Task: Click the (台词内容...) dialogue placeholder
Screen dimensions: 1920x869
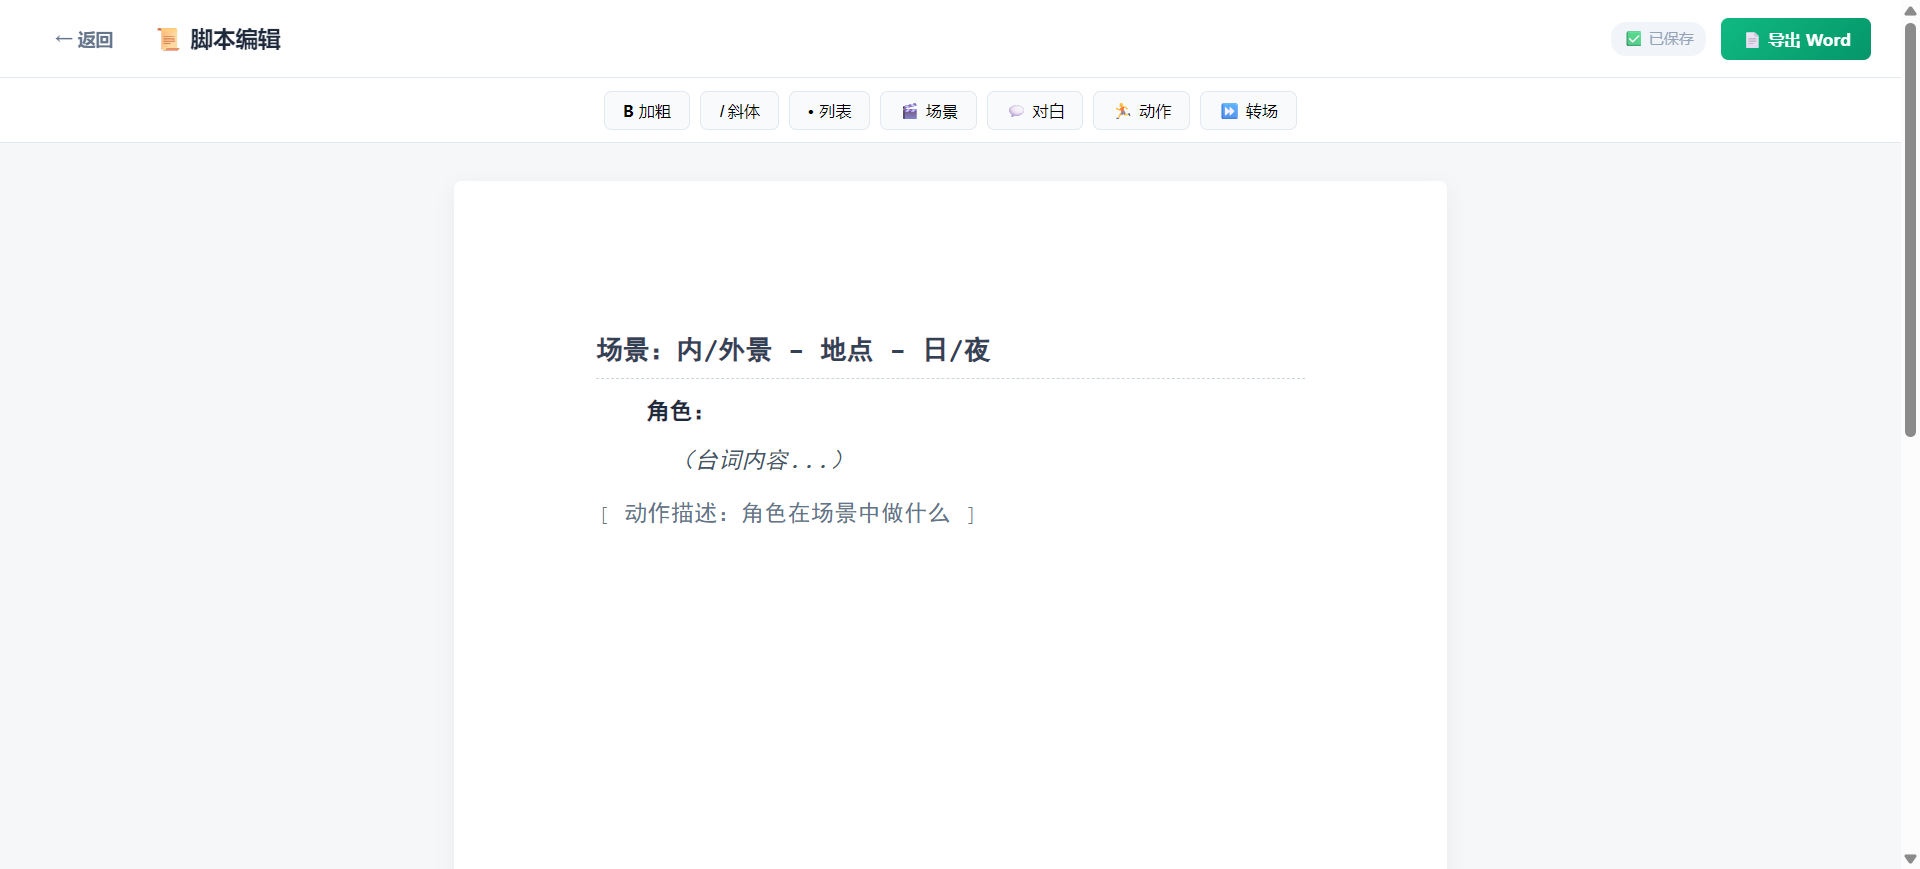Action: point(764,460)
